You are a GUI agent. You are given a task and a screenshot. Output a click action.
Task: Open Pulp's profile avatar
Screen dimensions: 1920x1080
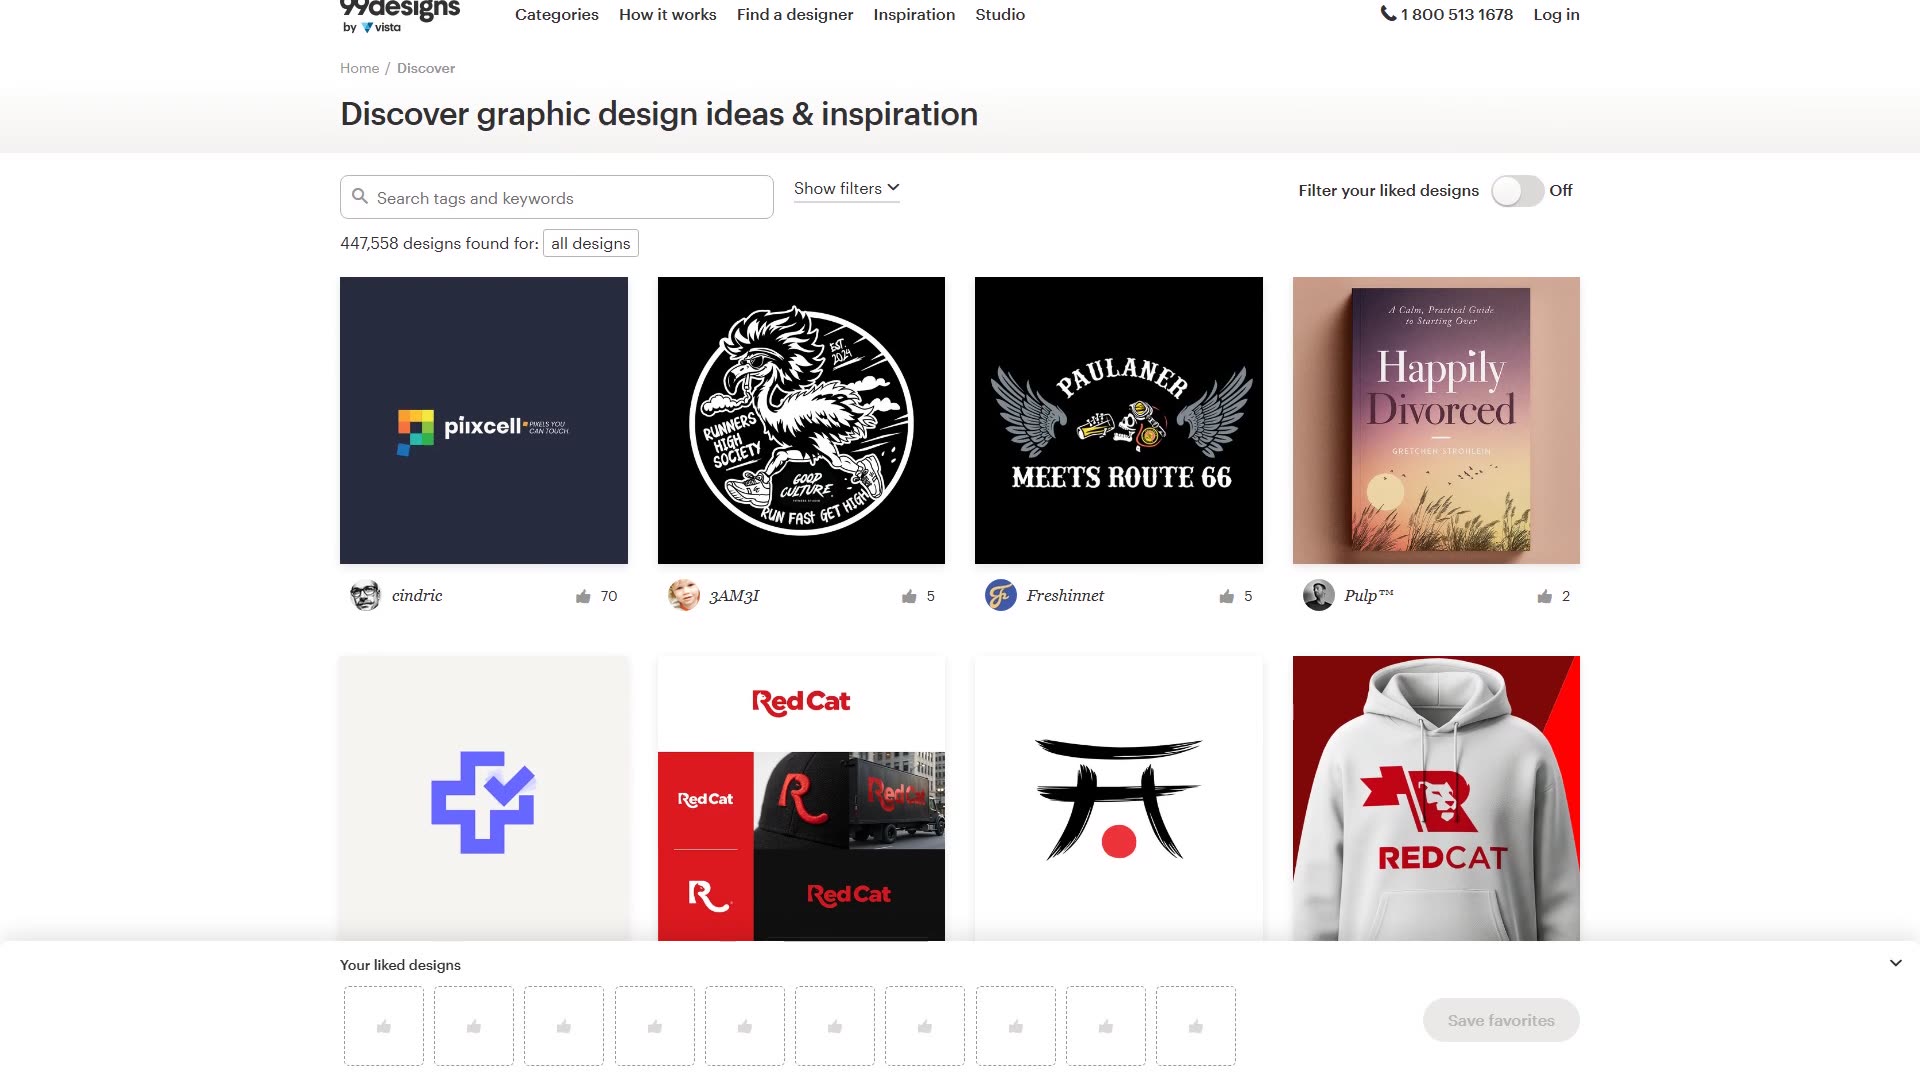[x=1318, y=595]
